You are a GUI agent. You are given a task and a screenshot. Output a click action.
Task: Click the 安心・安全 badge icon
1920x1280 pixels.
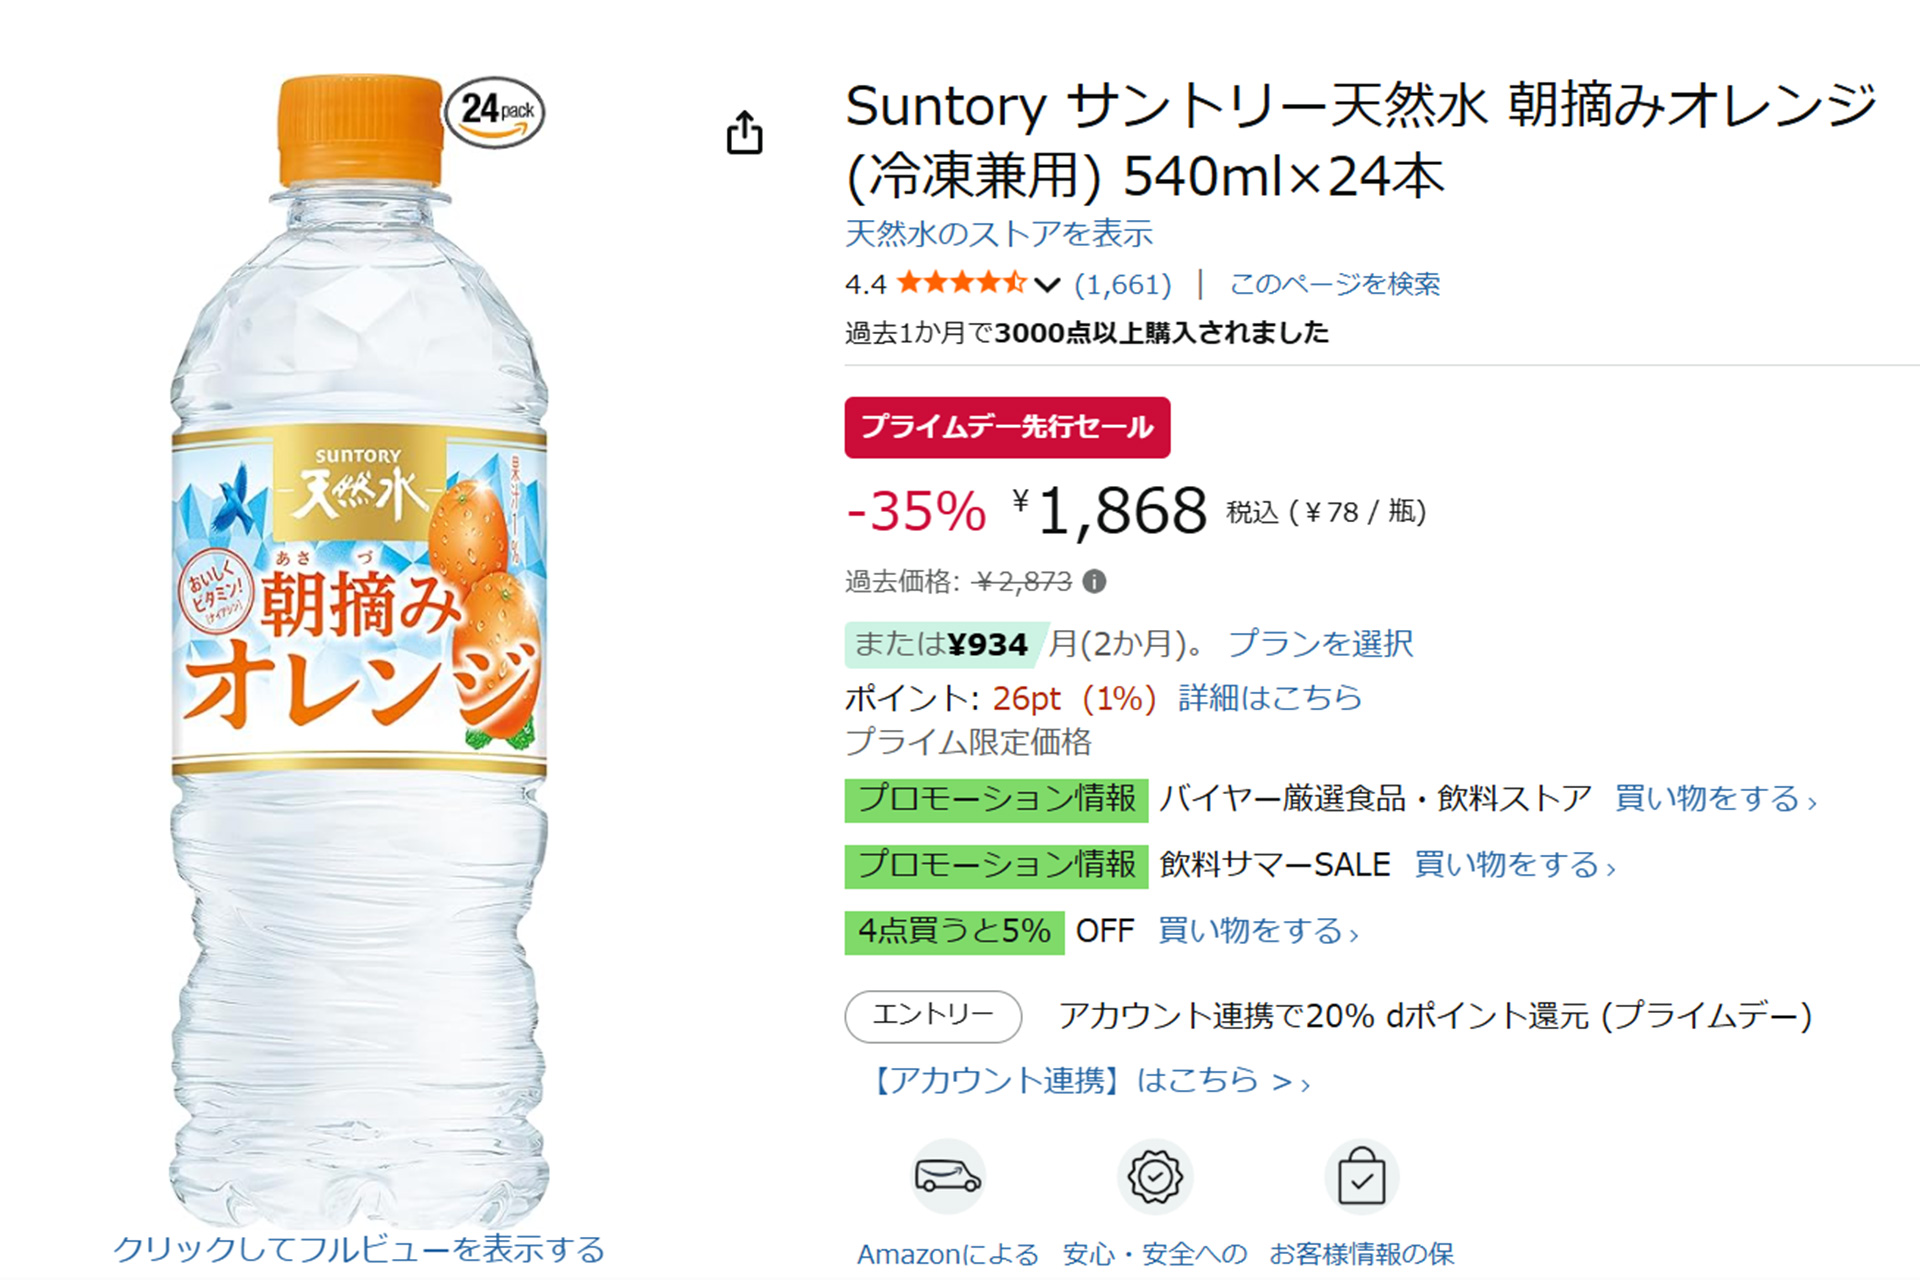(x=1156, y=1177)
